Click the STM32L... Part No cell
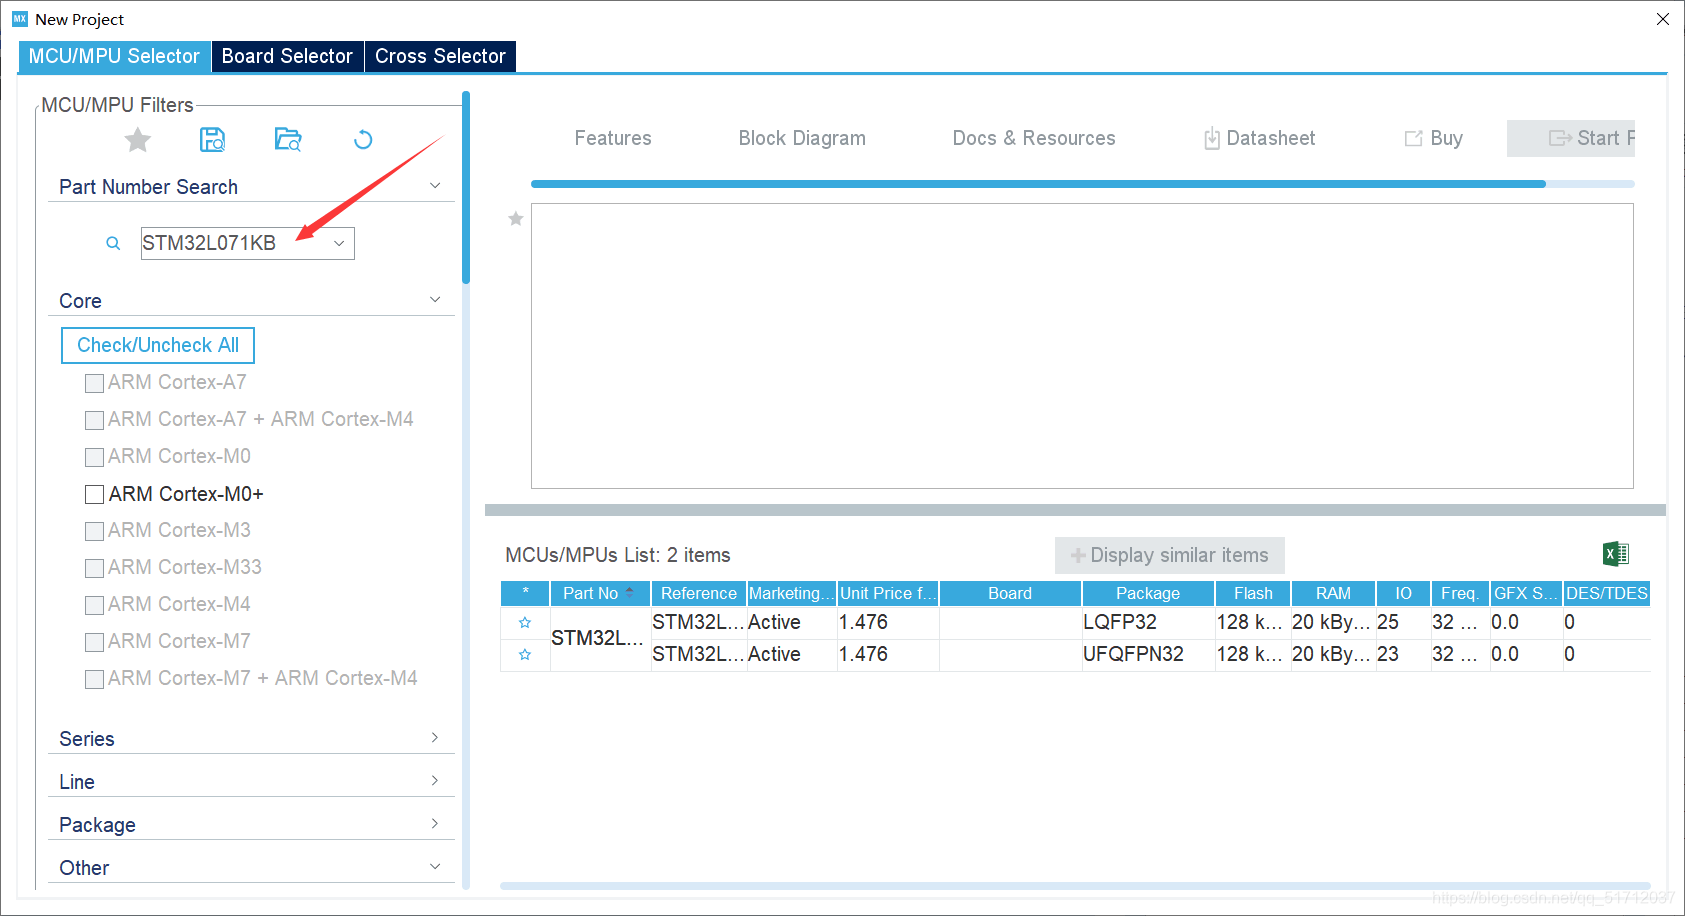Image resolution: width=1685 pixels, height=916 pixels. pyautogui.click(x=600, y=638)
